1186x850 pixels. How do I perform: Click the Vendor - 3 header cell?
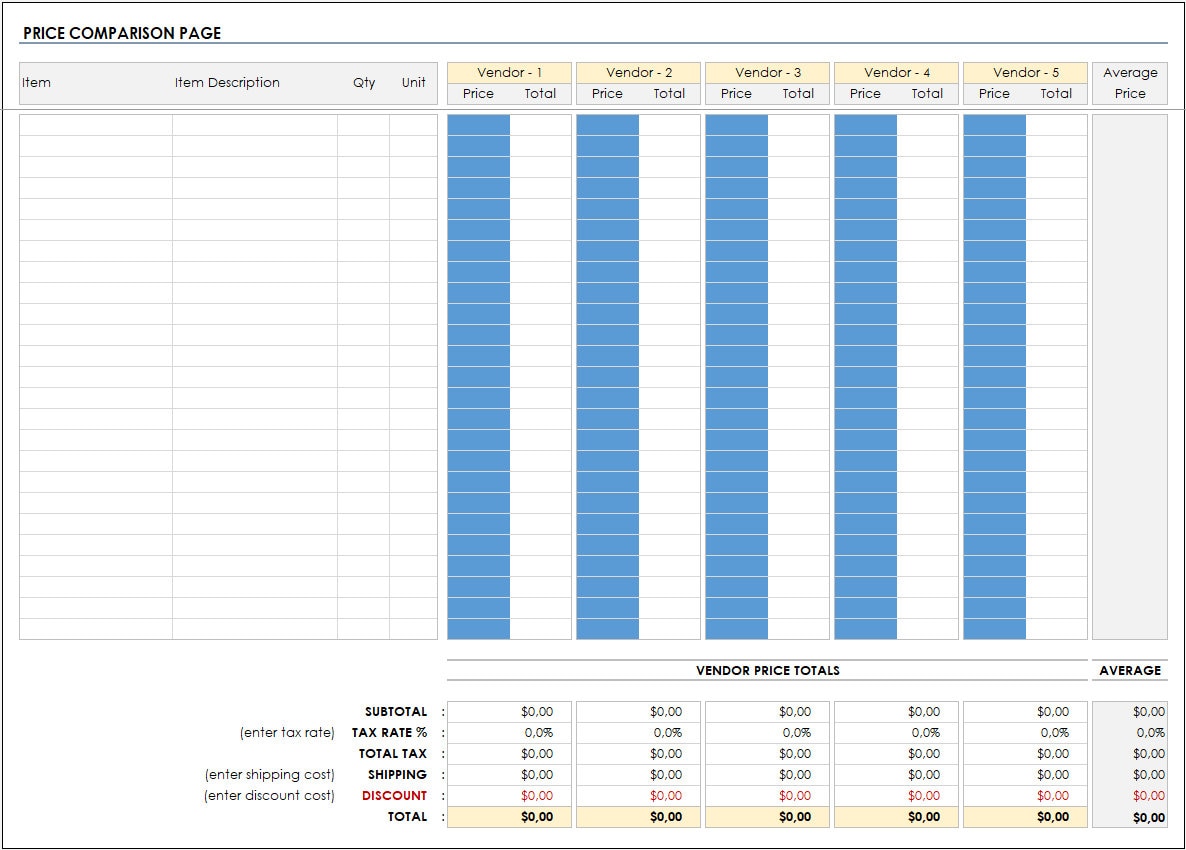pos(767,72)
